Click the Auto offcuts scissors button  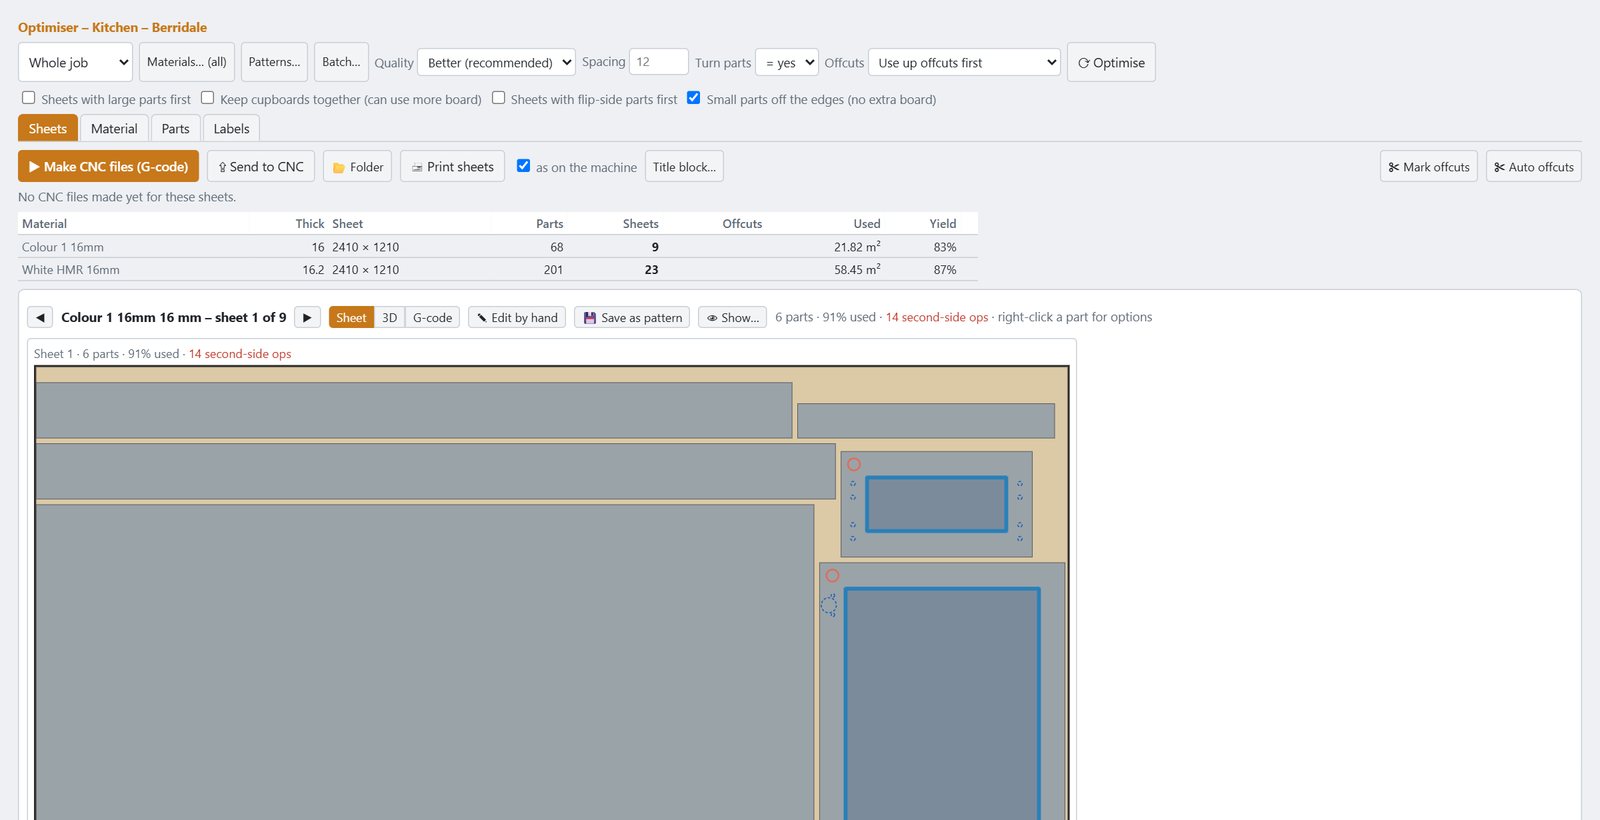tap(1533, 166)
